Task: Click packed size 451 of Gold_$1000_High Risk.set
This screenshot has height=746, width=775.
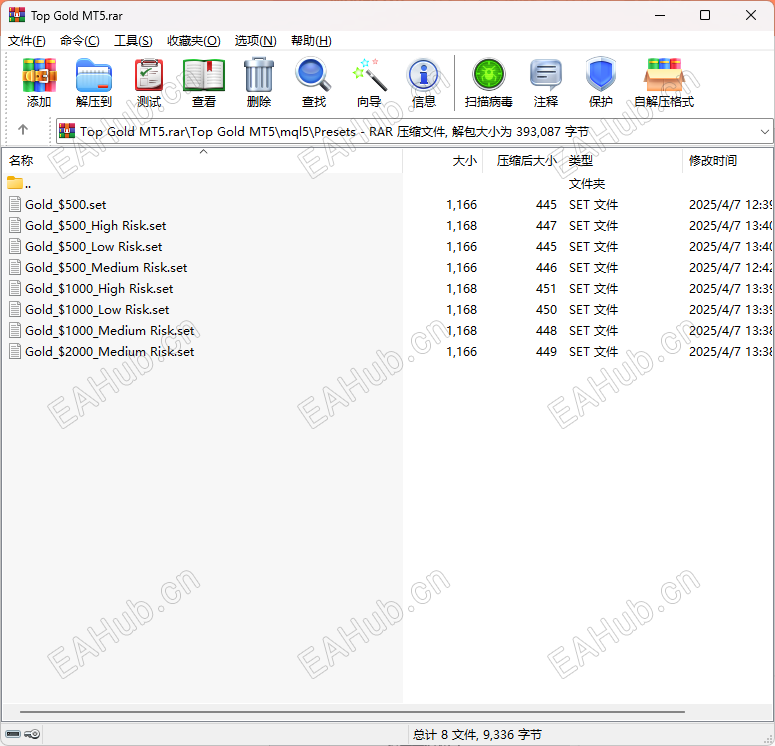Action: point(546,288)
